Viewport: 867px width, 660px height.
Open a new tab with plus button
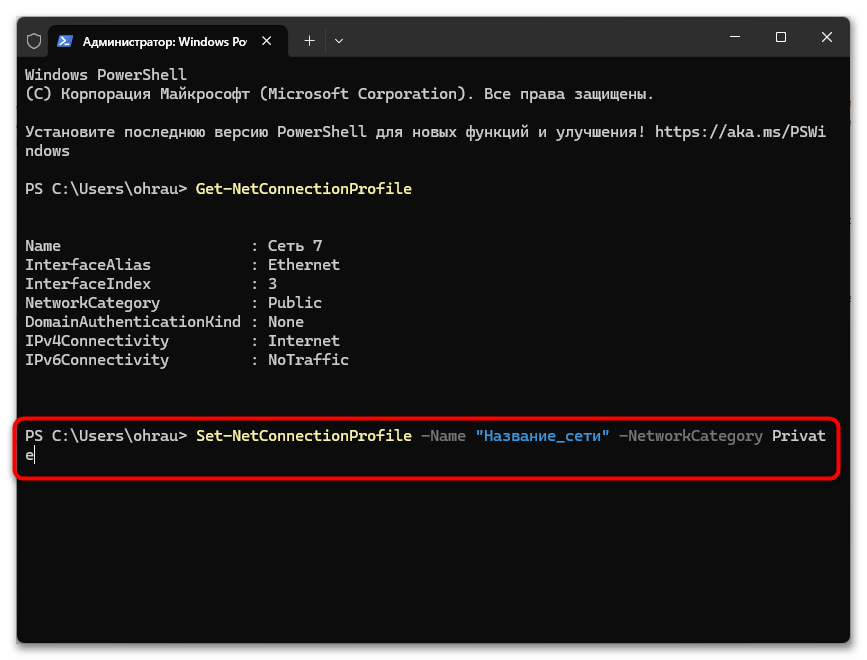[x=310, y=40]
